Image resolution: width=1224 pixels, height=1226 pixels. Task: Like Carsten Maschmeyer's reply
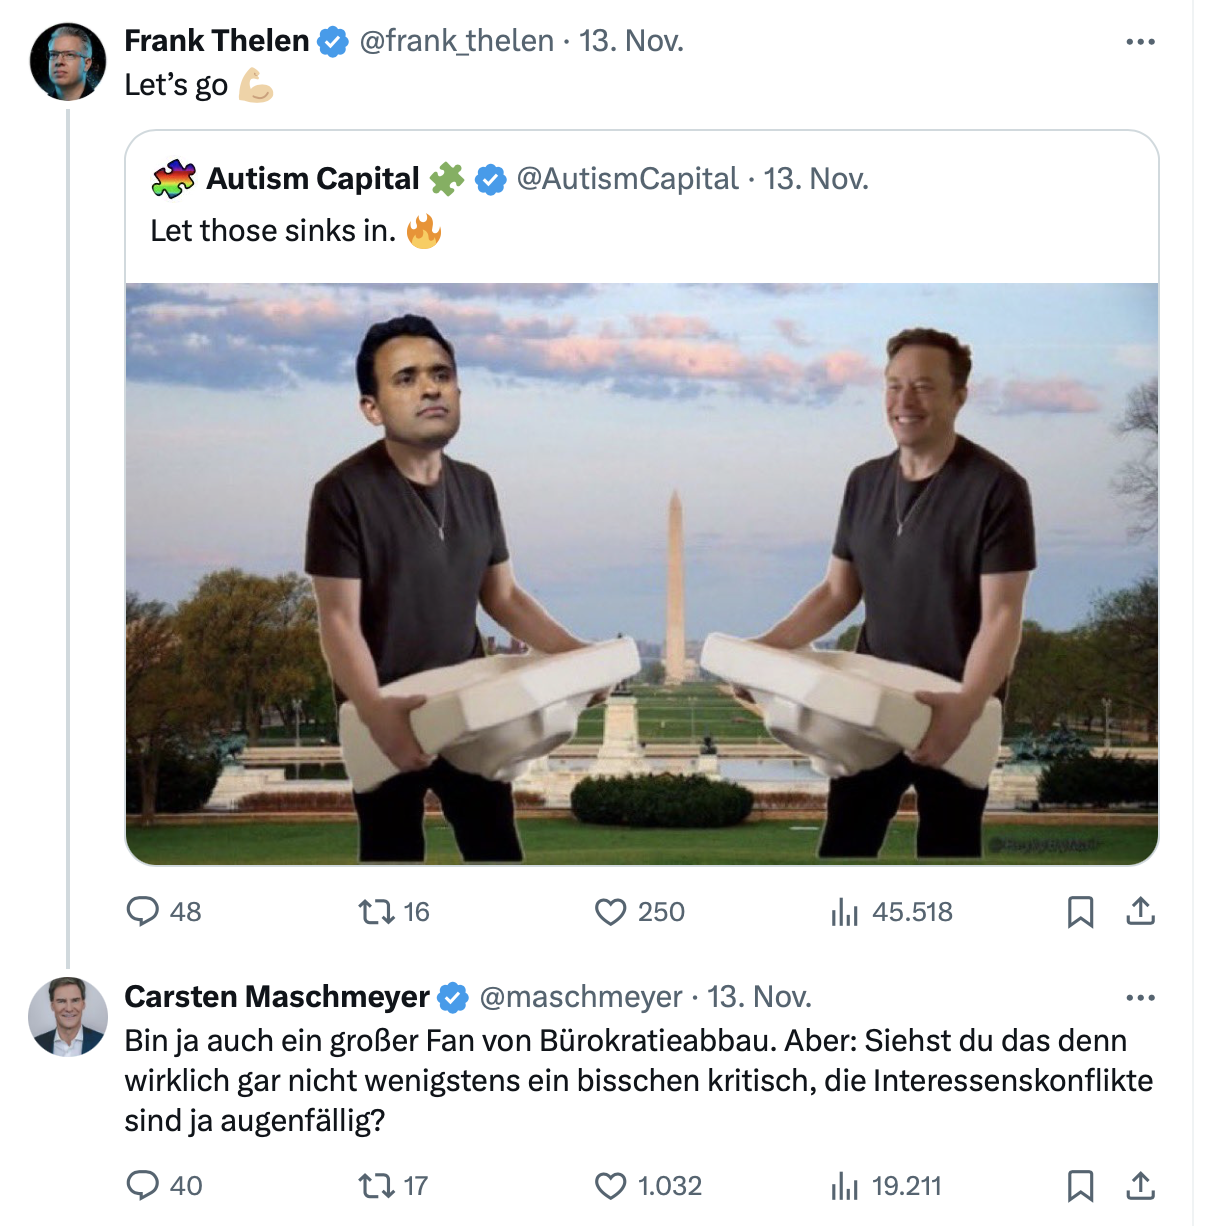pyautogui.click(x=610, y=1185)
